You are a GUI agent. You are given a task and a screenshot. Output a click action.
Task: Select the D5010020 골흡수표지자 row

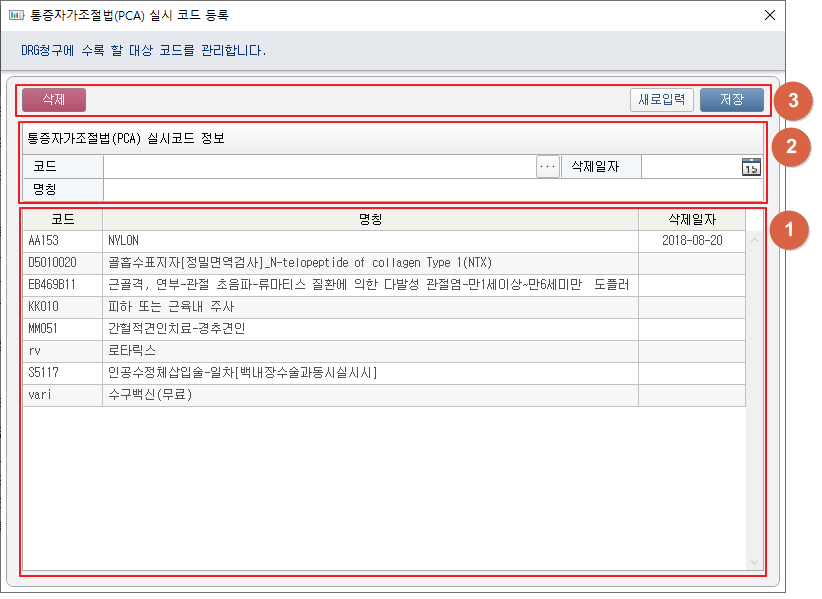[370, 263]
